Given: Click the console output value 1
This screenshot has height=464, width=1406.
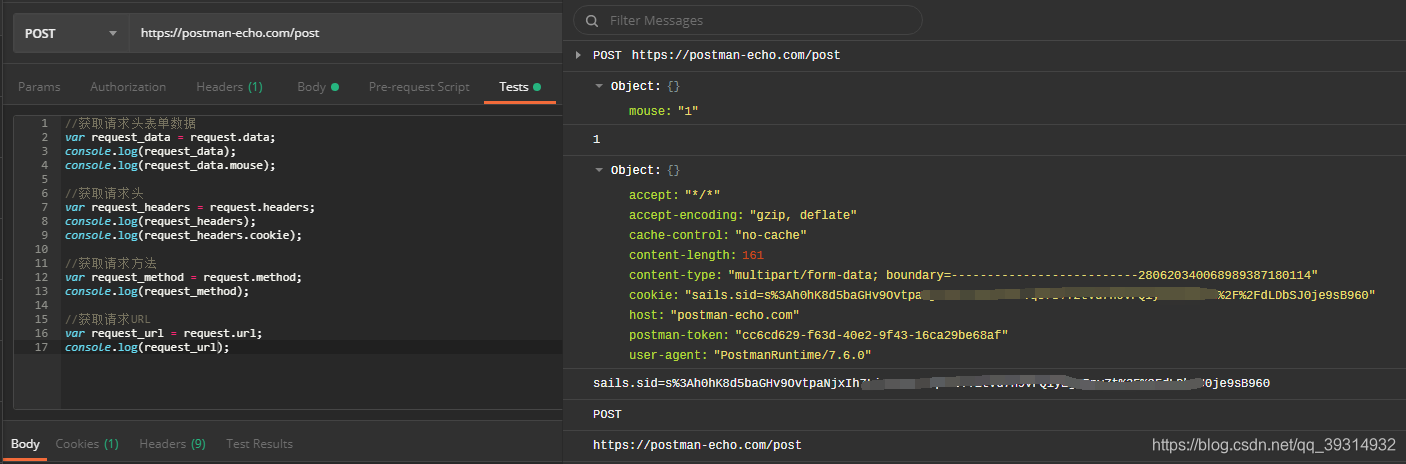Looking at the screenshot, I should [x=596, y=139].
